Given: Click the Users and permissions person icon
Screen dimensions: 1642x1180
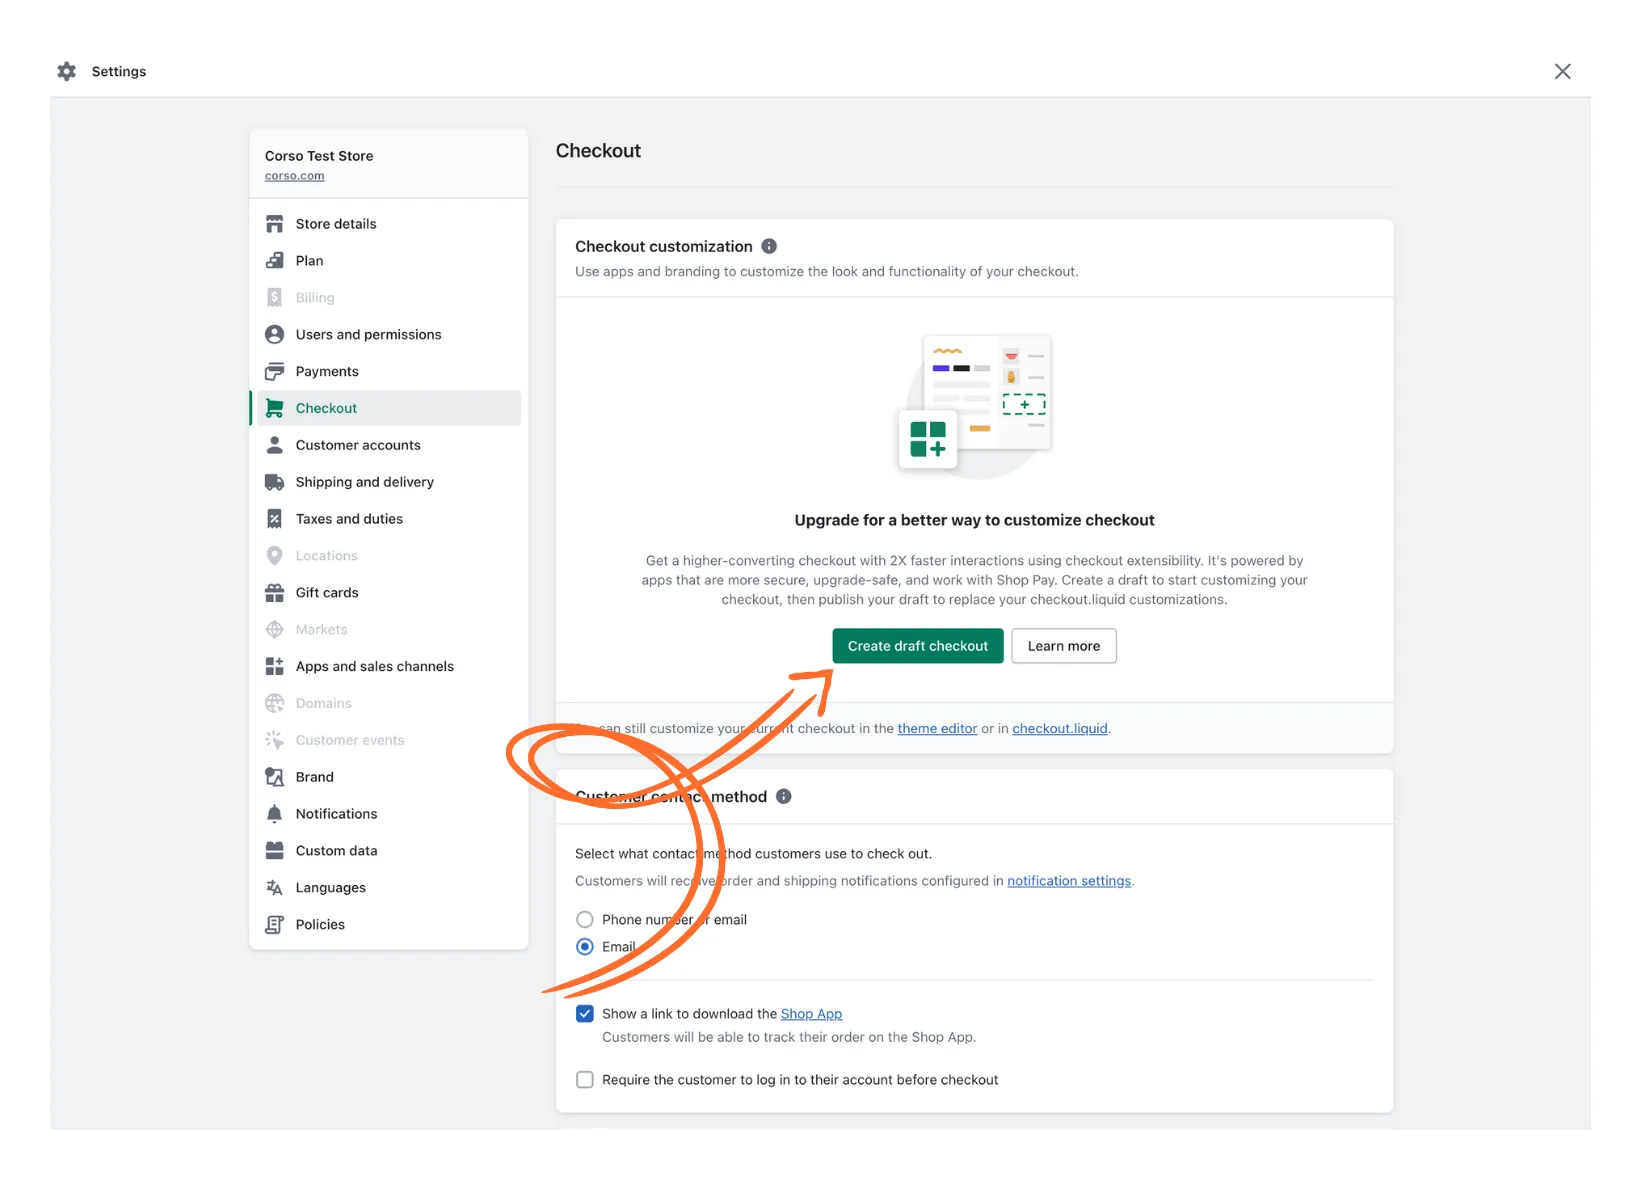Looking at the screenshot, I should point(274,334).
